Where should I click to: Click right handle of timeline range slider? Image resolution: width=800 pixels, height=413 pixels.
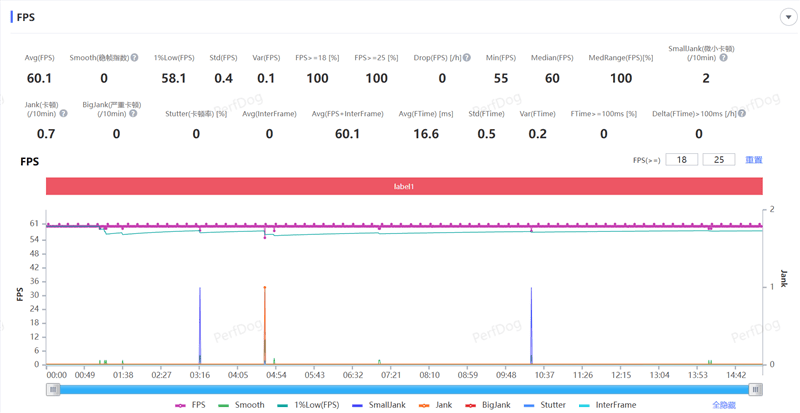coord(756,389)
